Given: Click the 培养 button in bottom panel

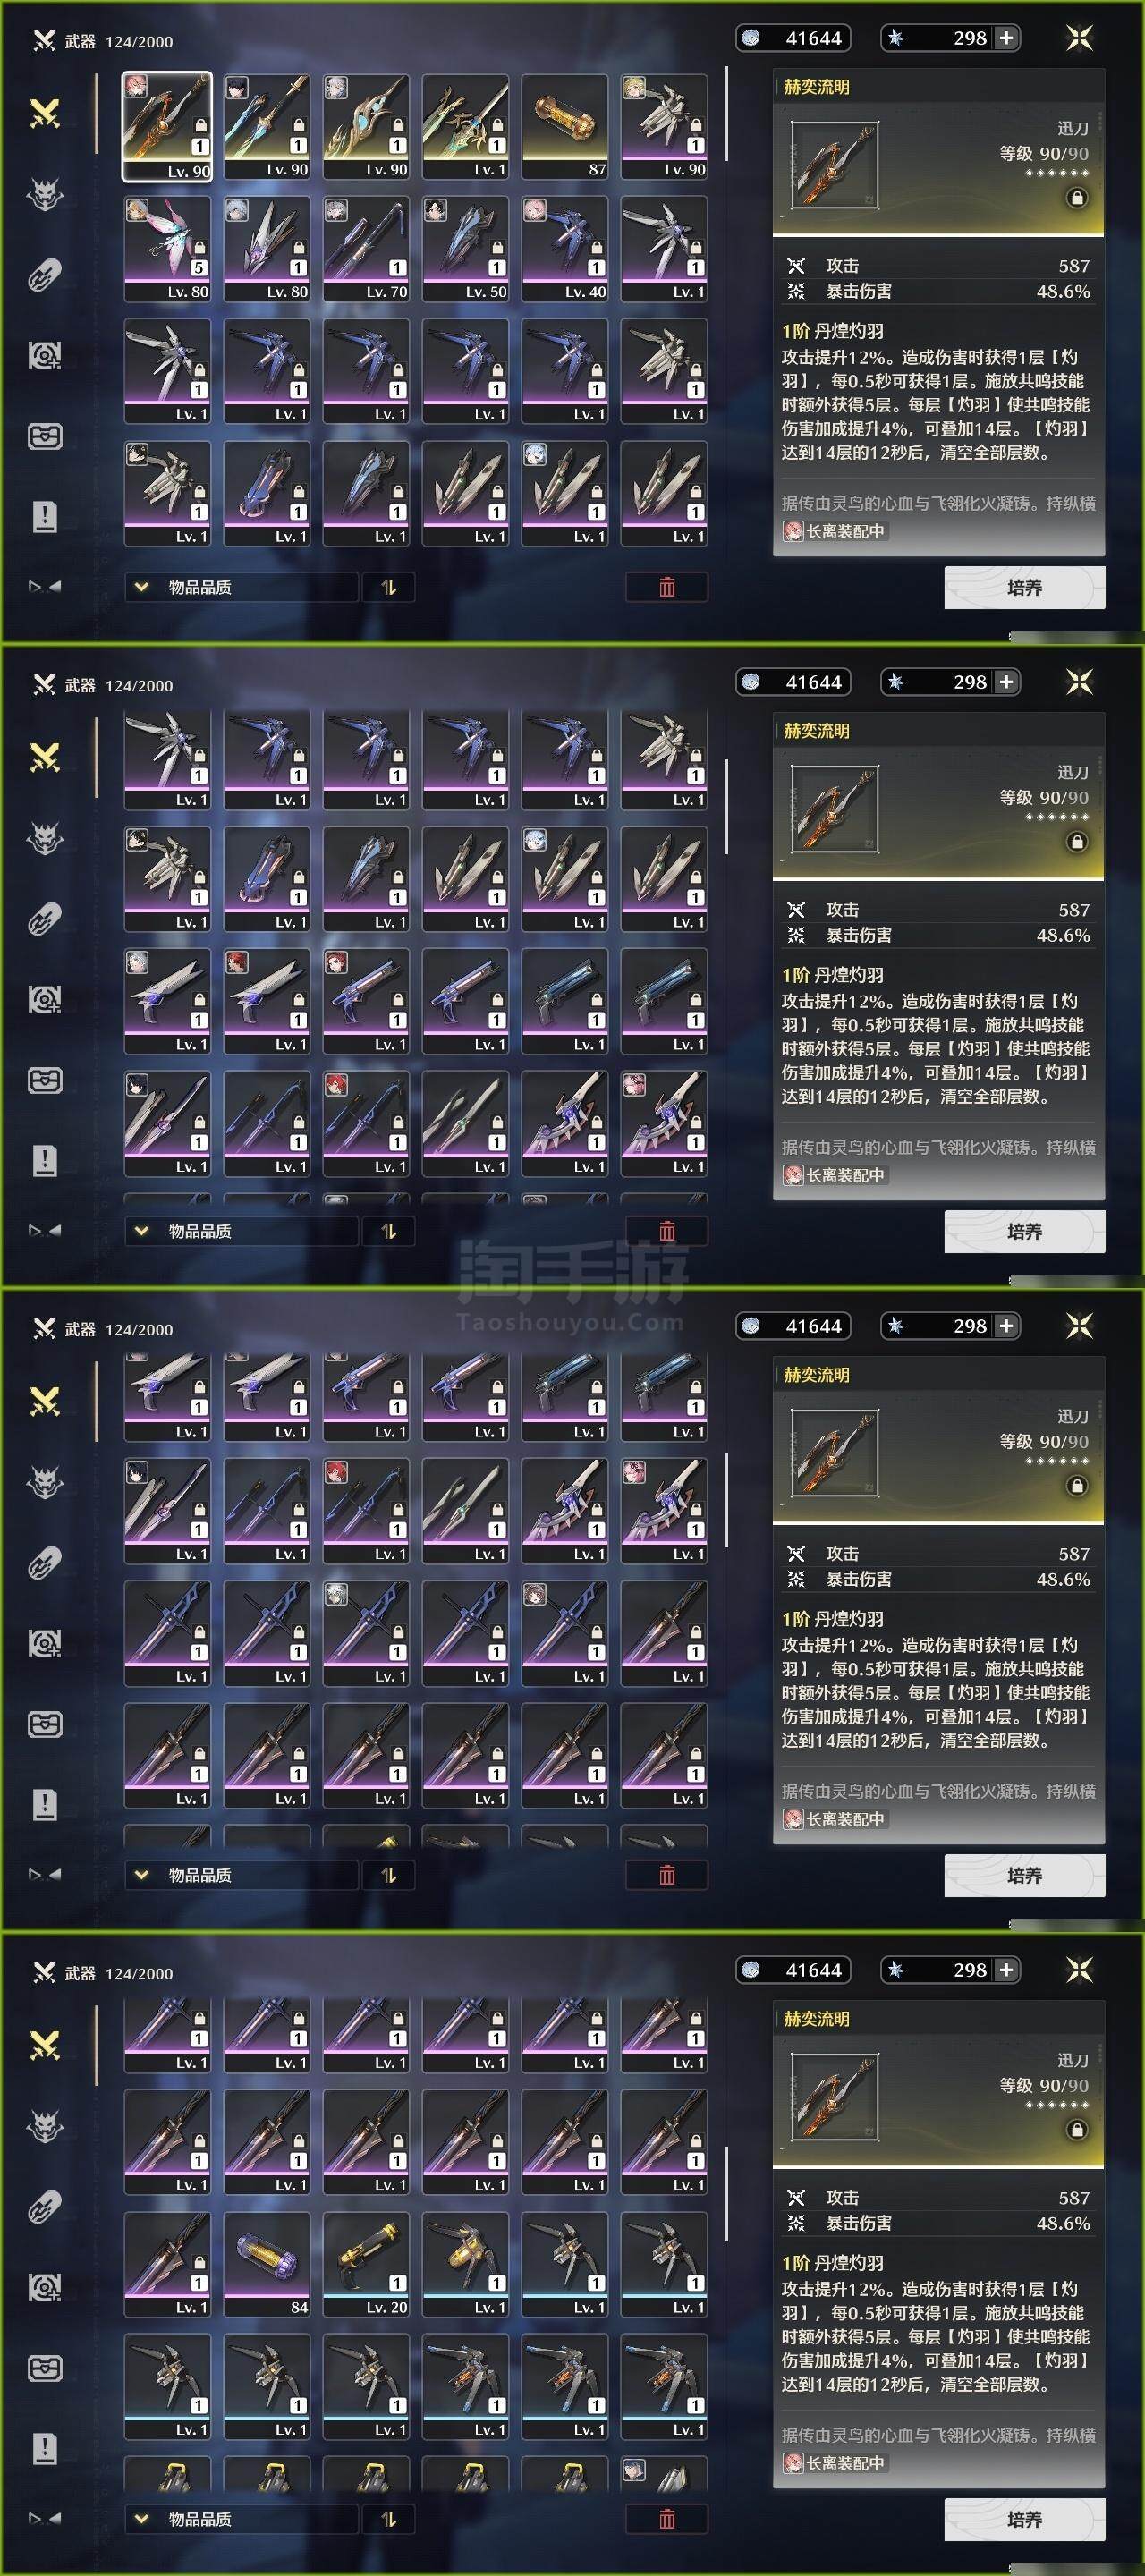Looking at the screenshot, I should tap(1024, 2519).
